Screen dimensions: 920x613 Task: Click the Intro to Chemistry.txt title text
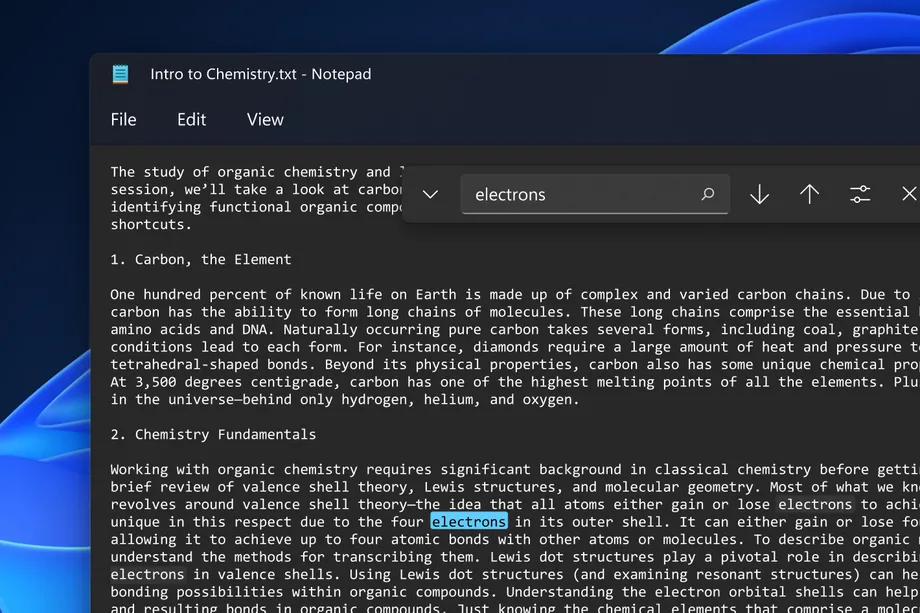click(x=260, y=74)
